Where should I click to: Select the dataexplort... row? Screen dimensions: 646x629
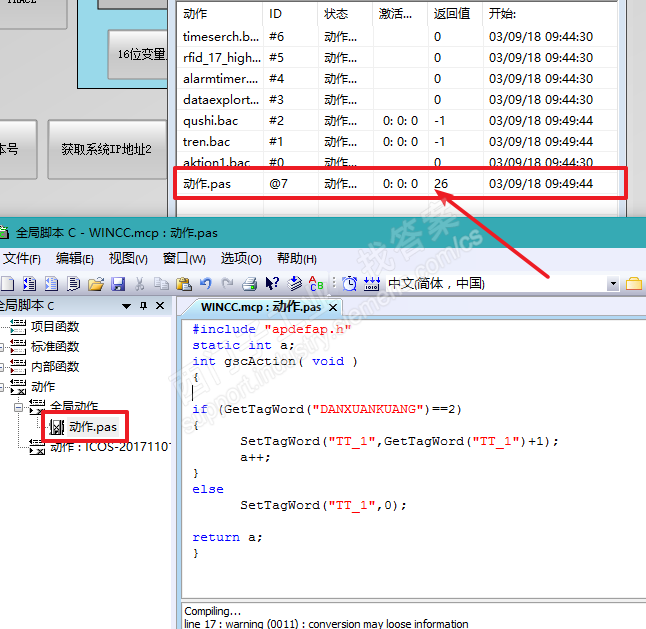(397, 100)
